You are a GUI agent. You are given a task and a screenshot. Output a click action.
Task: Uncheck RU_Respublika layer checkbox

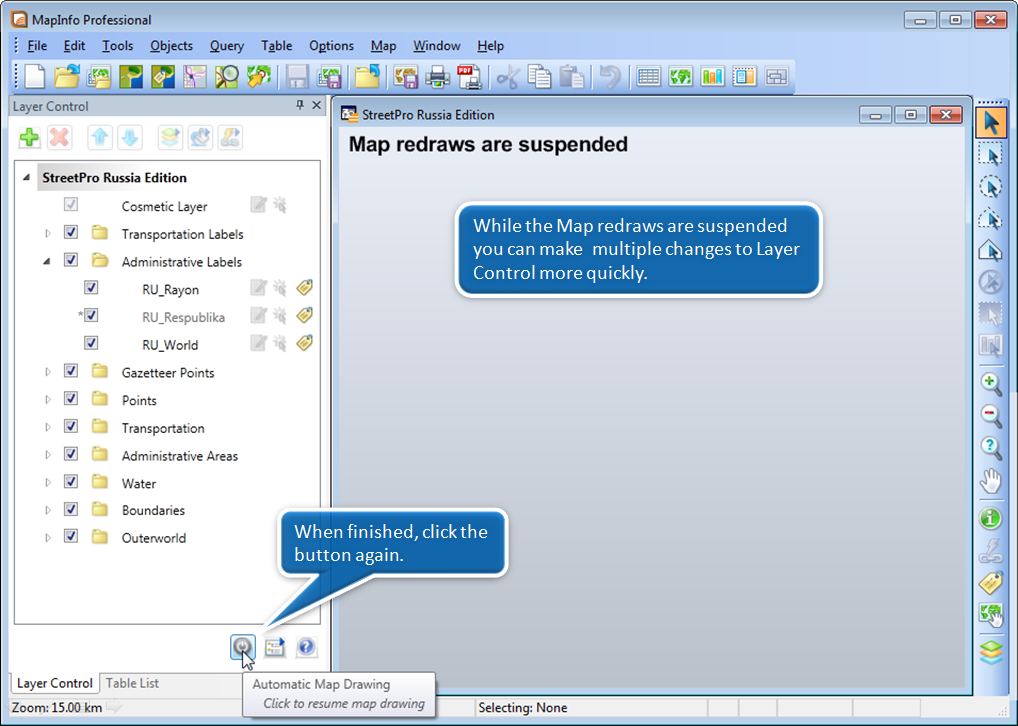[x=91, y=315]
